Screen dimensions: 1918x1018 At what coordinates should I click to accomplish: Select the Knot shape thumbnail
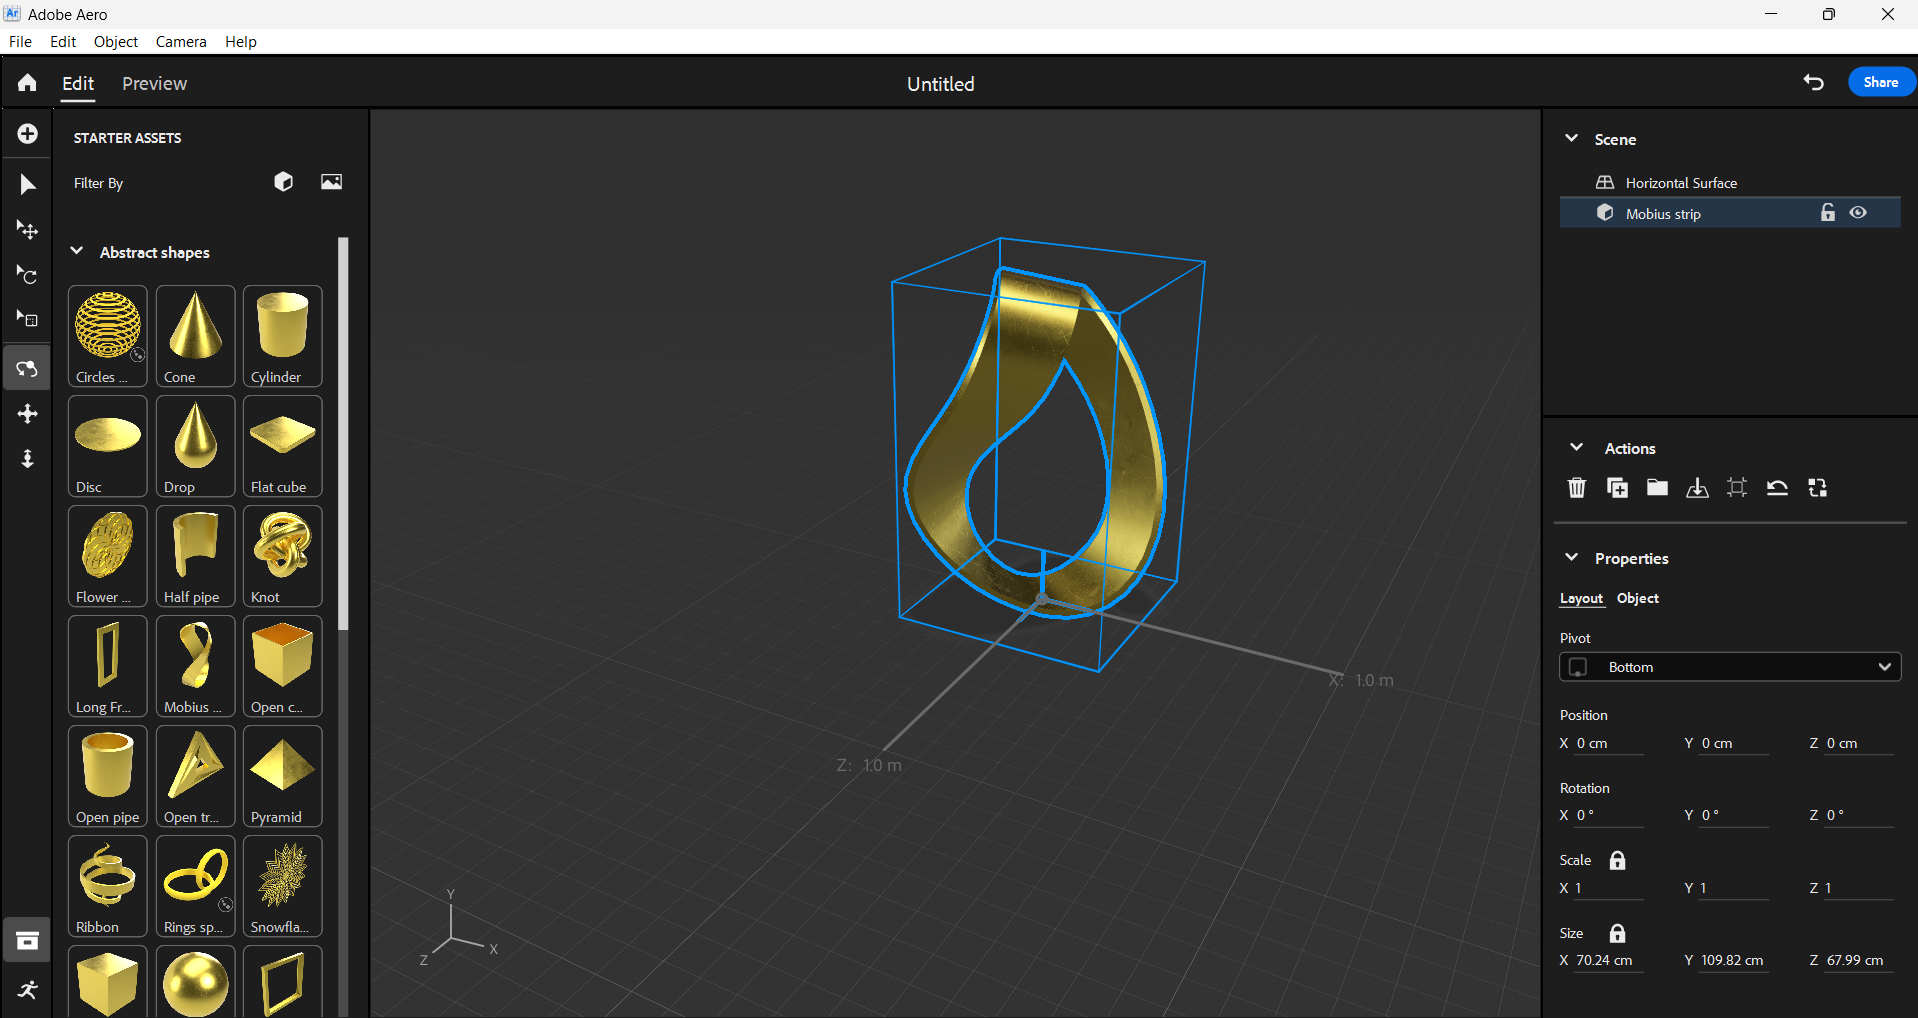[x=282, y=556]
